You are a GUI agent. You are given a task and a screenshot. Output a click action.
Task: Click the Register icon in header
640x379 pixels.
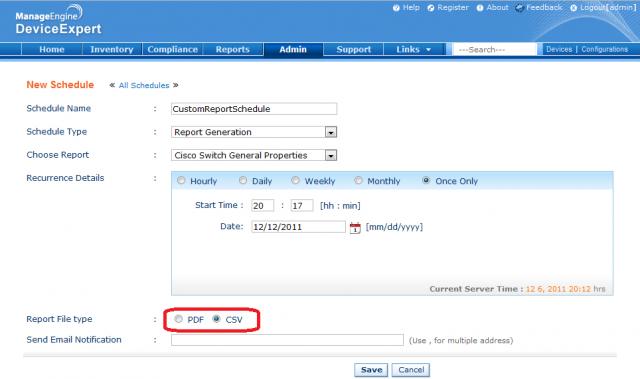pos(431,8)
